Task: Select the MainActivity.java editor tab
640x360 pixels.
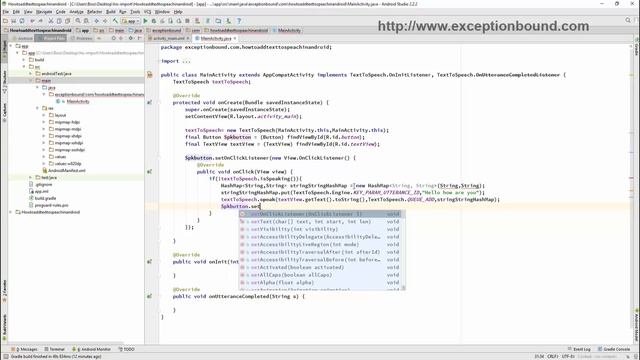Action: click(x=215, y=38)
